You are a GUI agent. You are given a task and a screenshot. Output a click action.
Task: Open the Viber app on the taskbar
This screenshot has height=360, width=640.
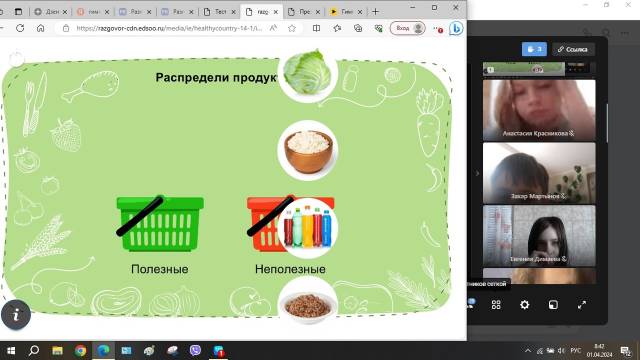[x=196, y=350]
